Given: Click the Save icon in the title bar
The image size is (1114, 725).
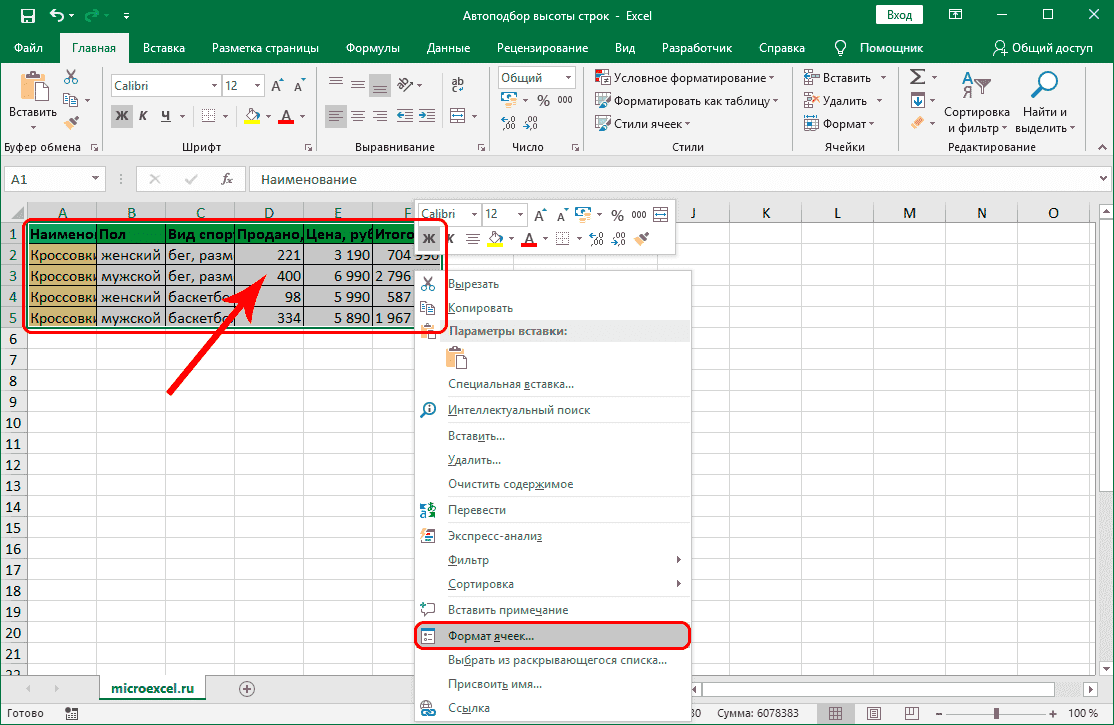Looking at the screenshot, I should click(28, 16).
